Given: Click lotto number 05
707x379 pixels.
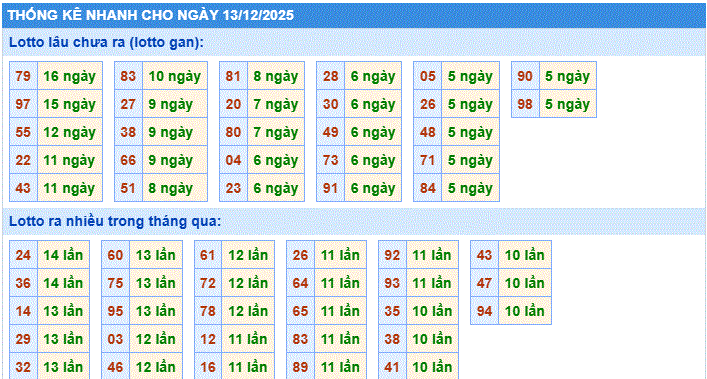Looking at the screenshot, I should pos(427,76).
